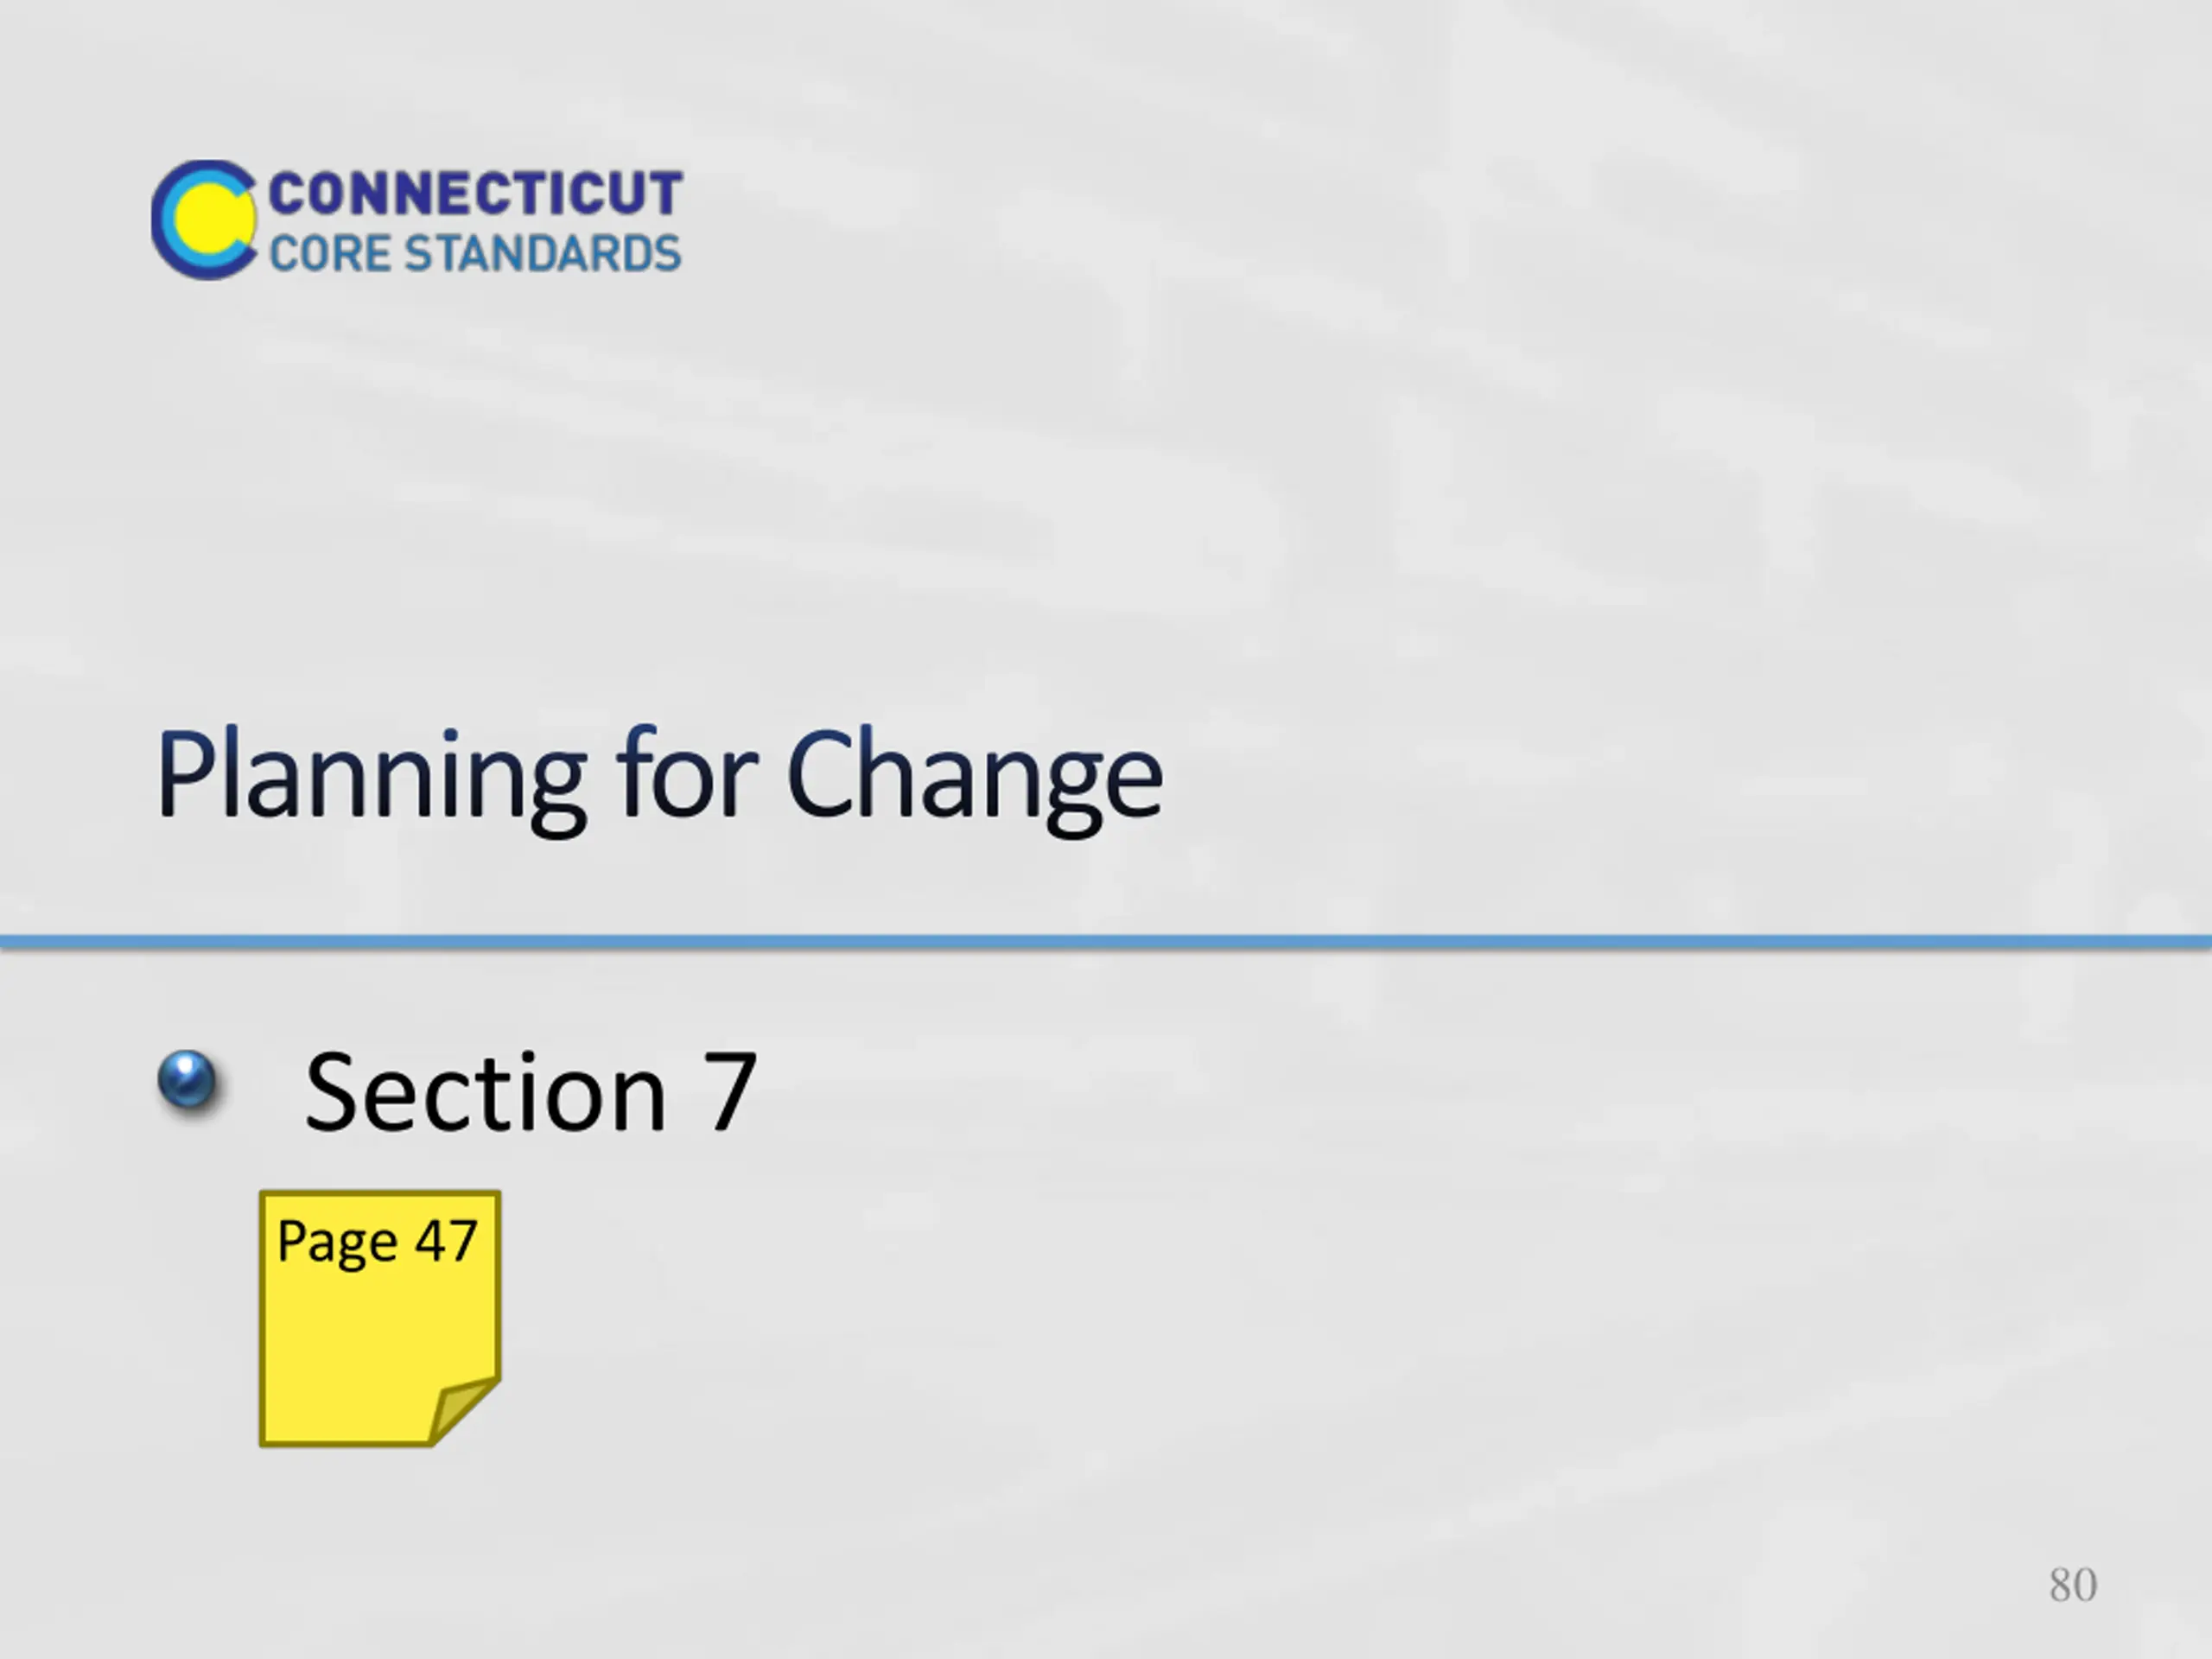Click the word Section in the bullet
Viewport: 2212px width, 1659px height.
(486, 1092)
